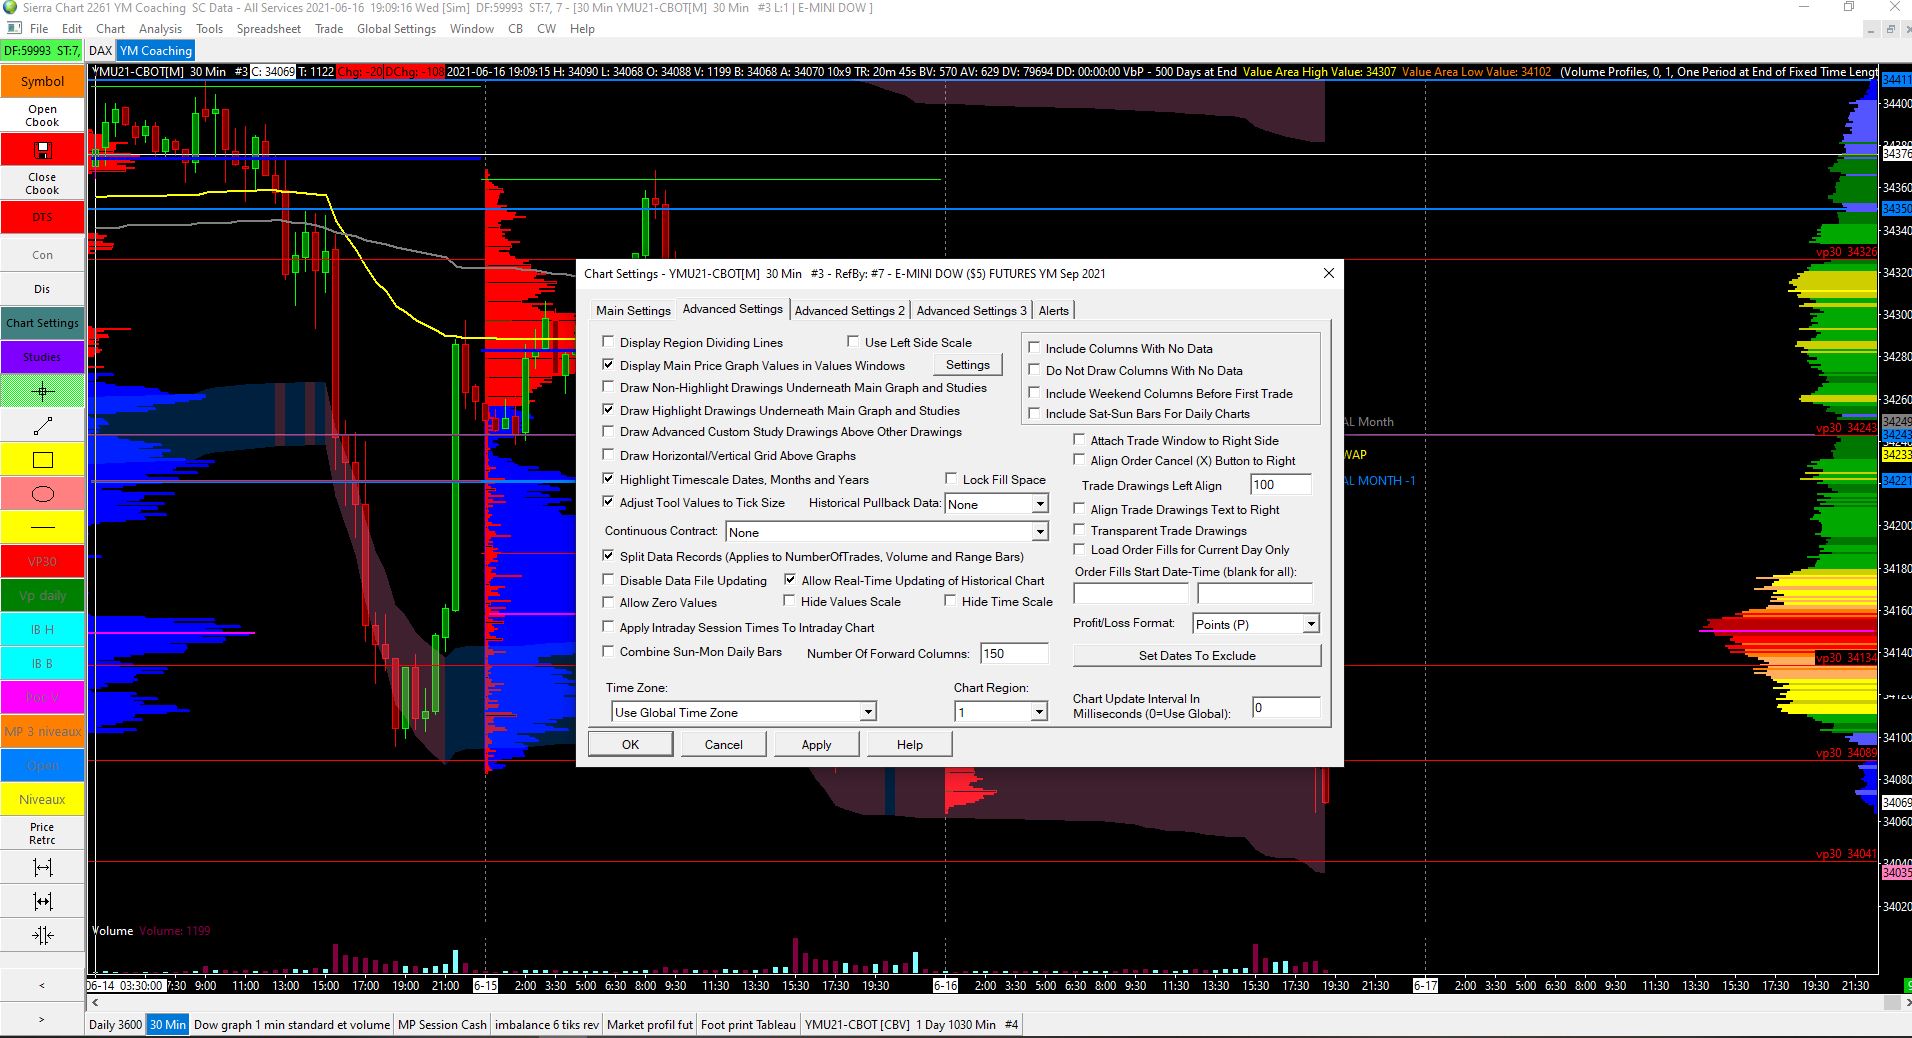Select the ellipse drawing tool
This screenshot has width=1912, height=1038.
point(42,494)
